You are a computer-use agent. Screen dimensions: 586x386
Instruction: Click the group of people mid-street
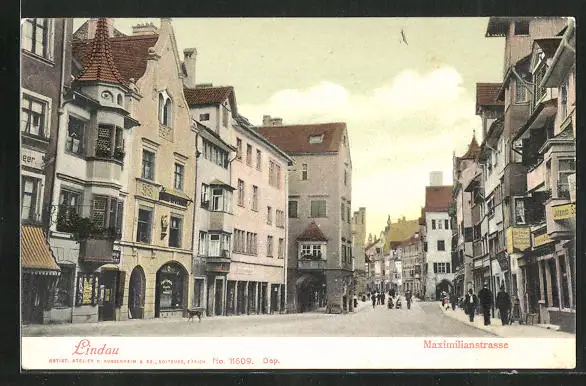[389, 299]
